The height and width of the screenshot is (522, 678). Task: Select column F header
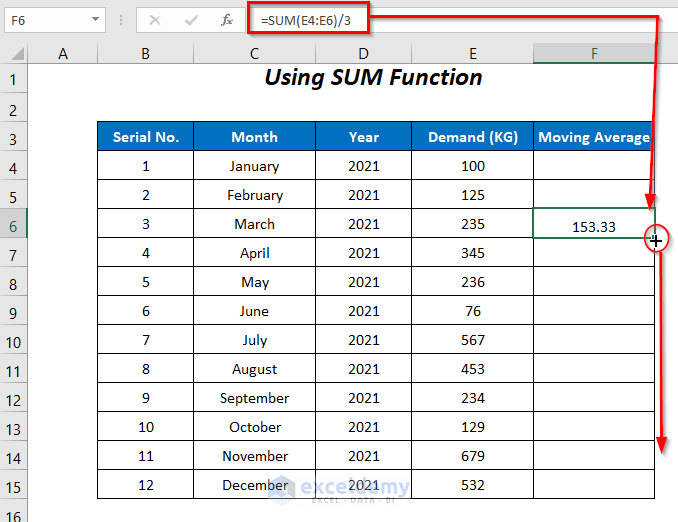[594, 54]
